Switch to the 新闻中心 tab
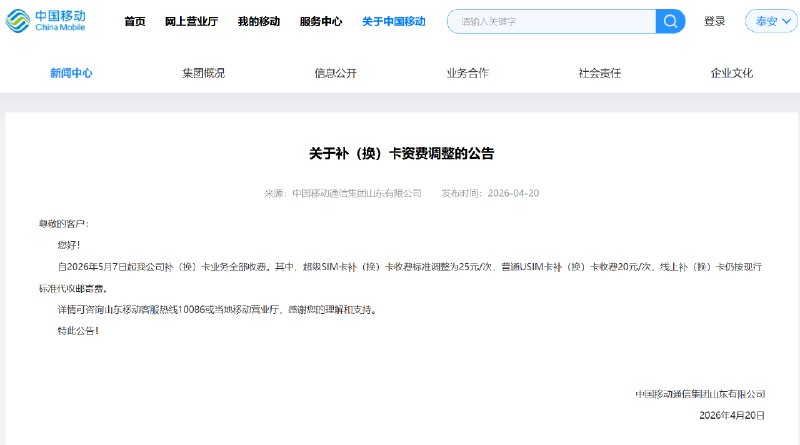Screen dimensions: 800x445 pyautogui.click(x=71, y=73)
